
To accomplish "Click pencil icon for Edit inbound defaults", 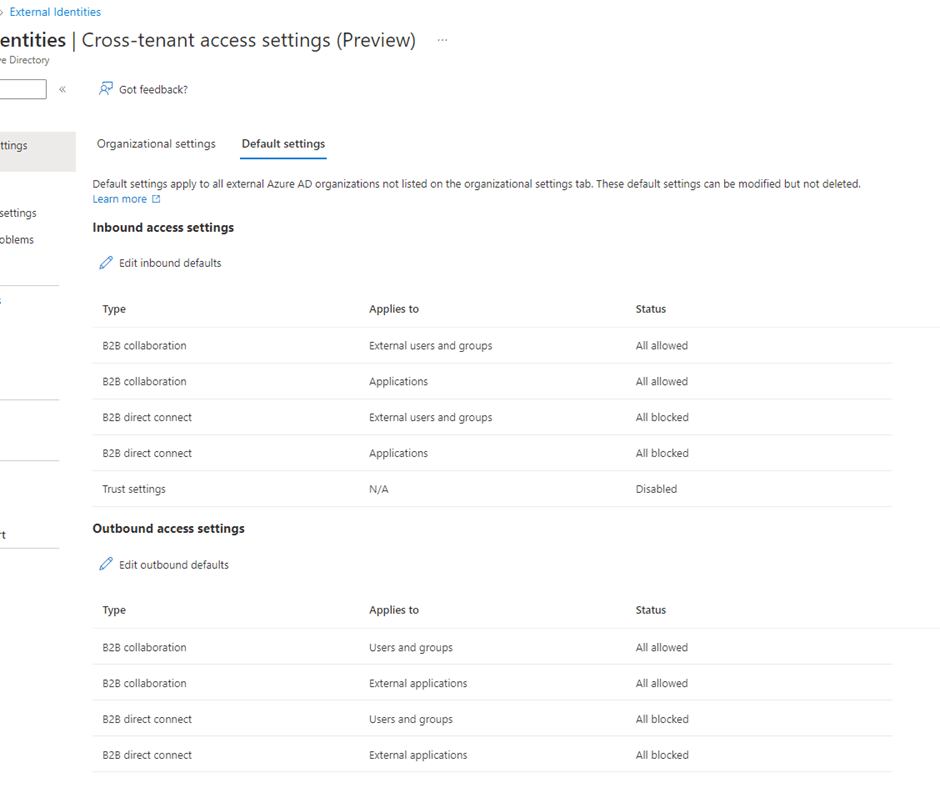I will 106,263.
